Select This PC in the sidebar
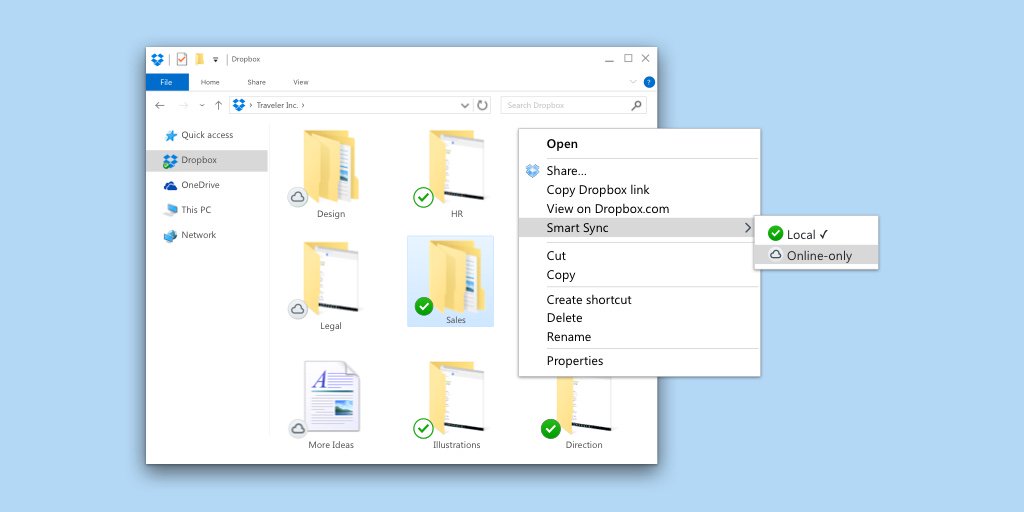 point(206,210)
